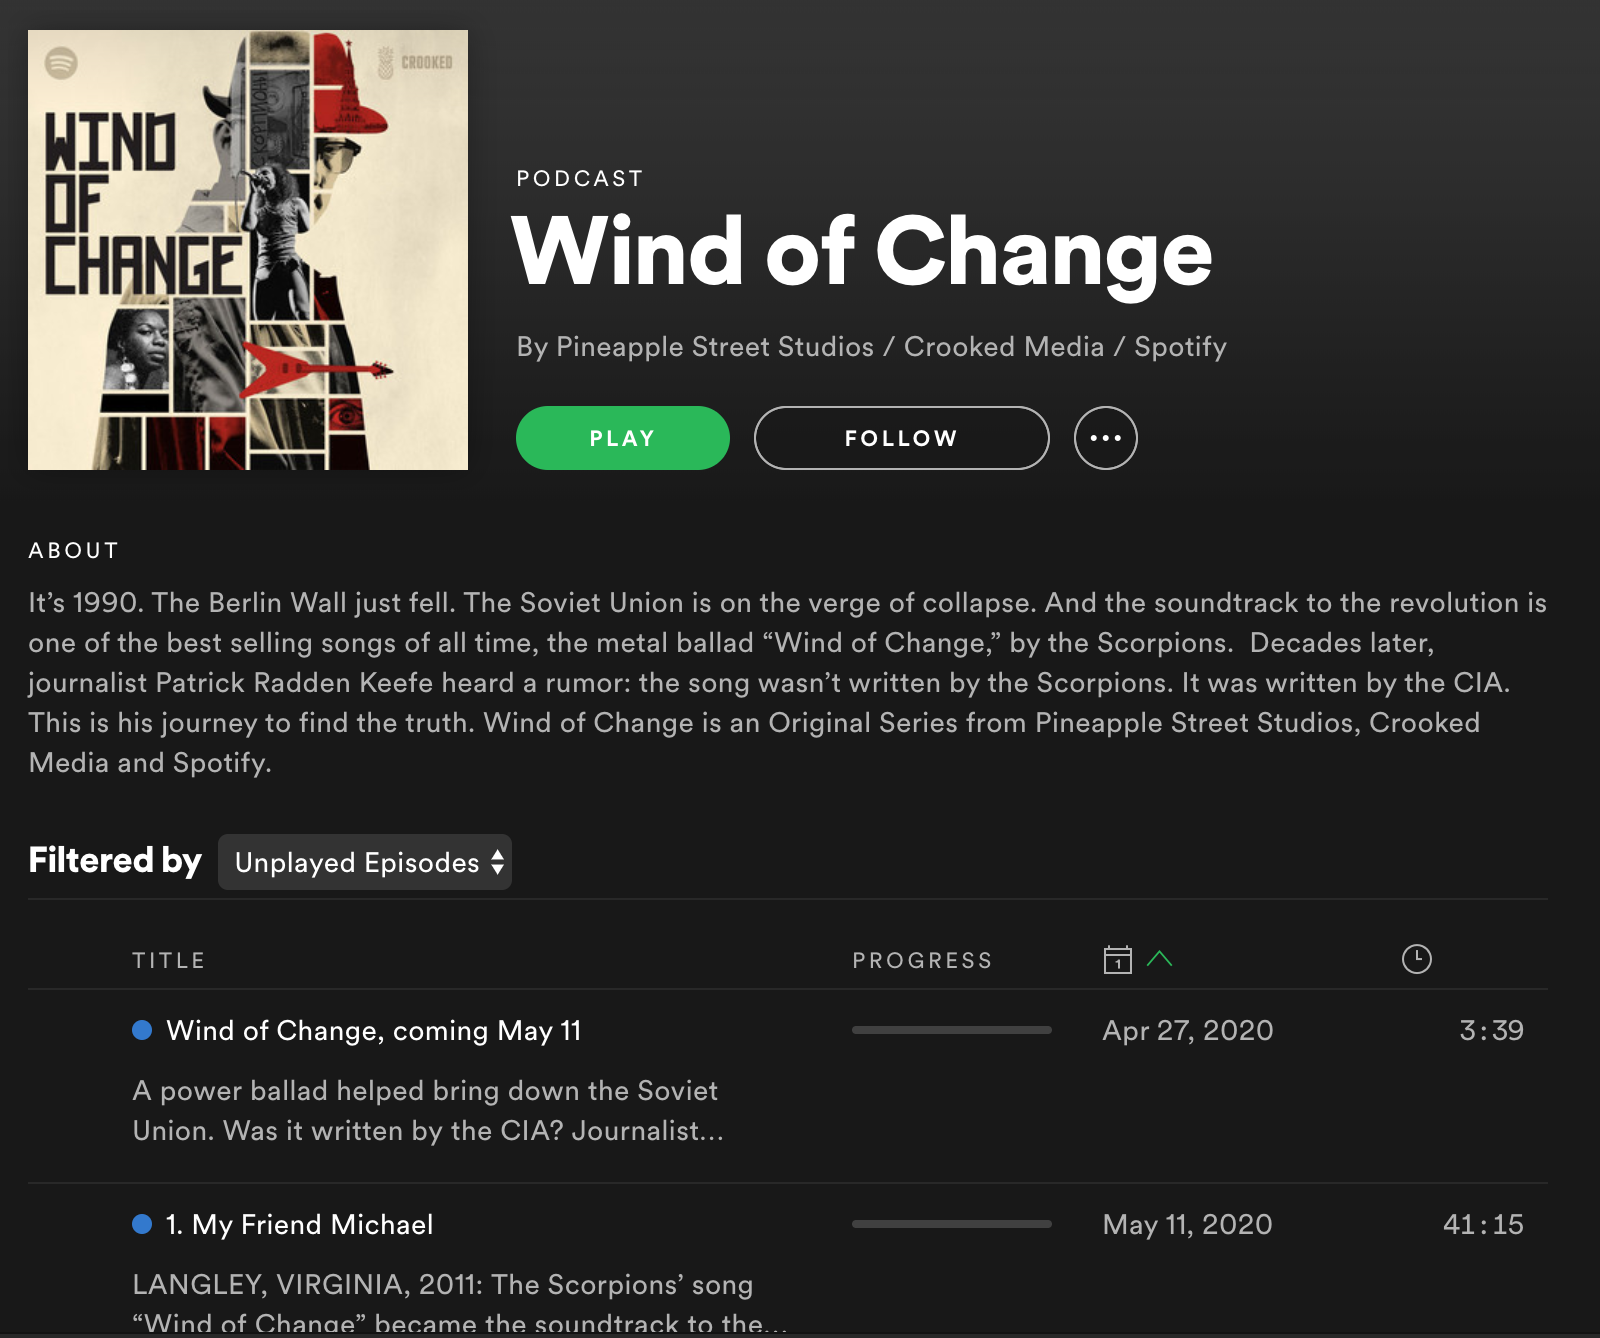Click the May 11, 2020 release date
The image size is (1600, 1338).
[x=1188, y=1224]
